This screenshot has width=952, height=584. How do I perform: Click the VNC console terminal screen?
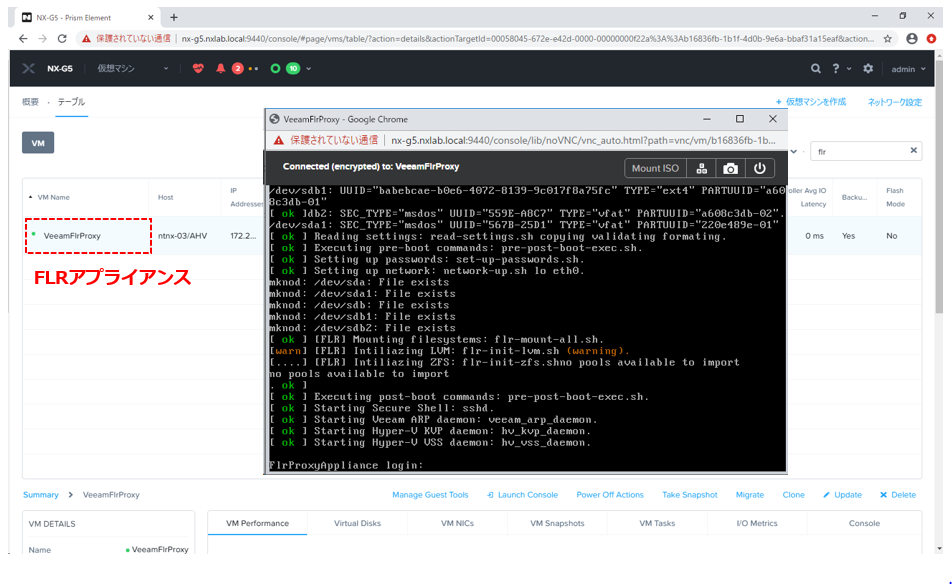[x=526, y=328]
